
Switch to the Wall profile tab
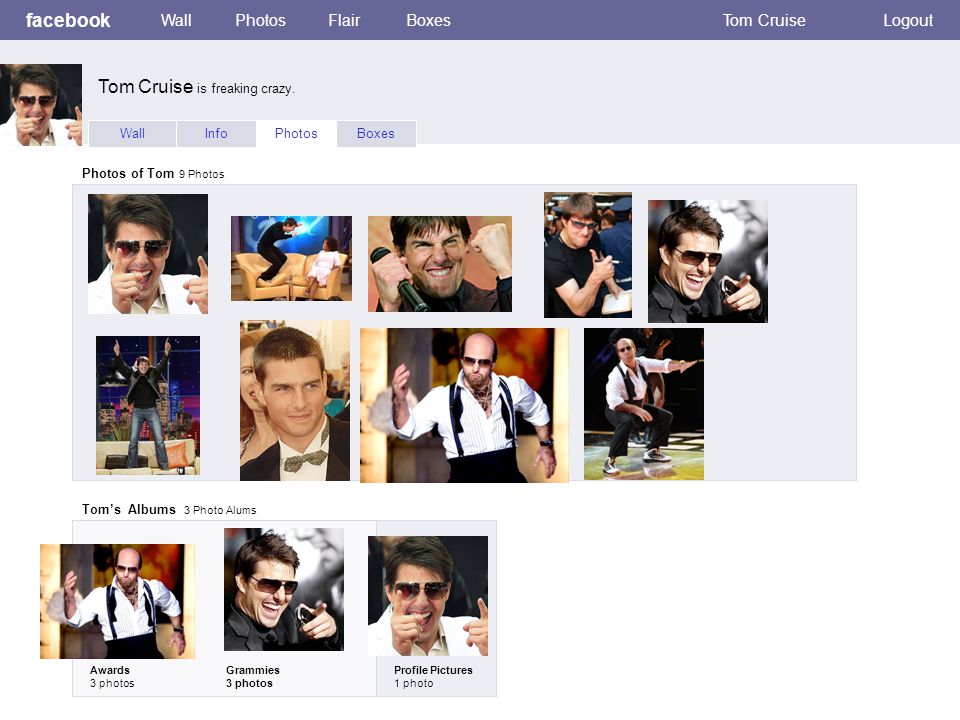[132, 133]
